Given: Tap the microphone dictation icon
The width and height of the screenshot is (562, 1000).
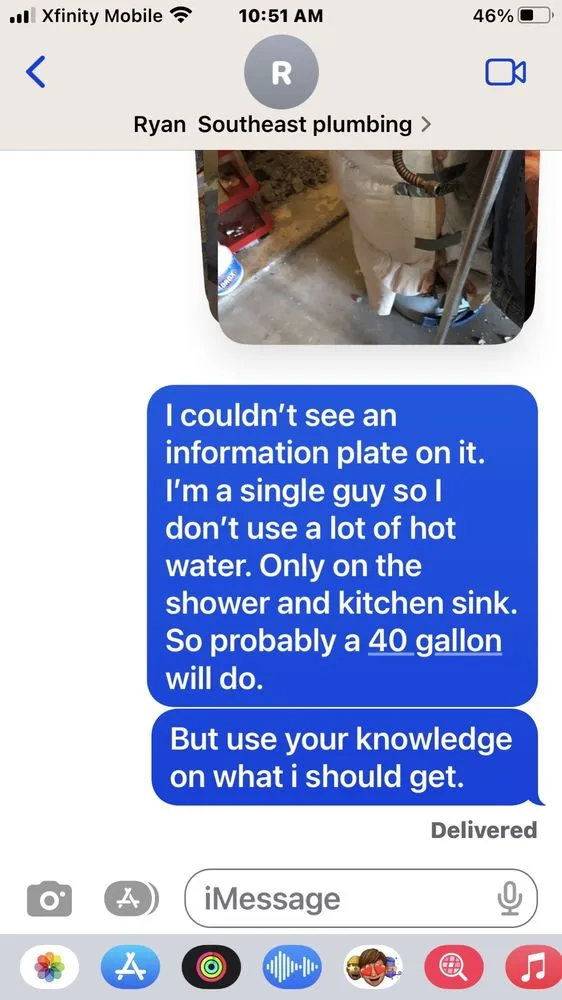Looking at the screenshot, I should pos(510,899).
